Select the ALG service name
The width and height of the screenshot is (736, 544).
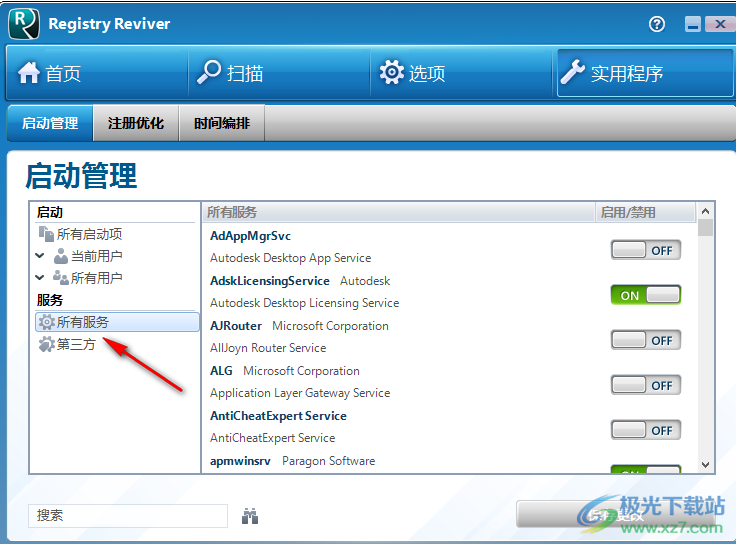(x=221, y=371)
